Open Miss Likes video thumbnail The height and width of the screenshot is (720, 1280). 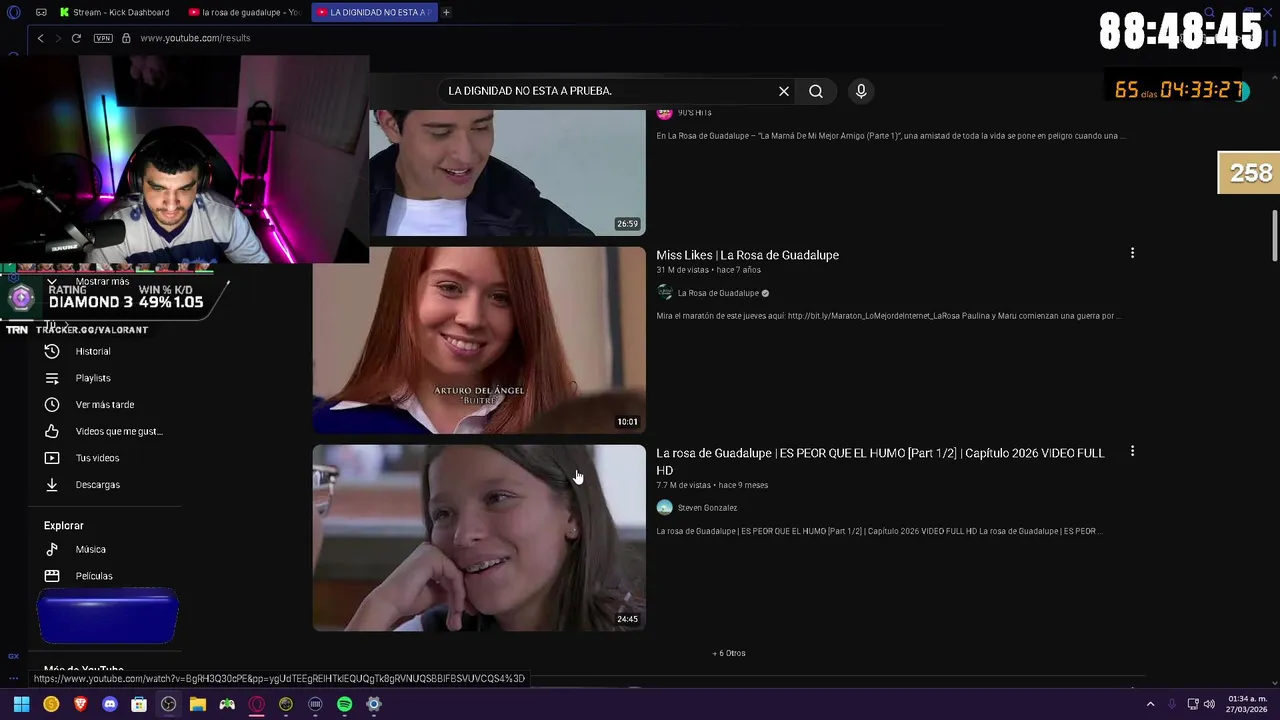point(479,340)
